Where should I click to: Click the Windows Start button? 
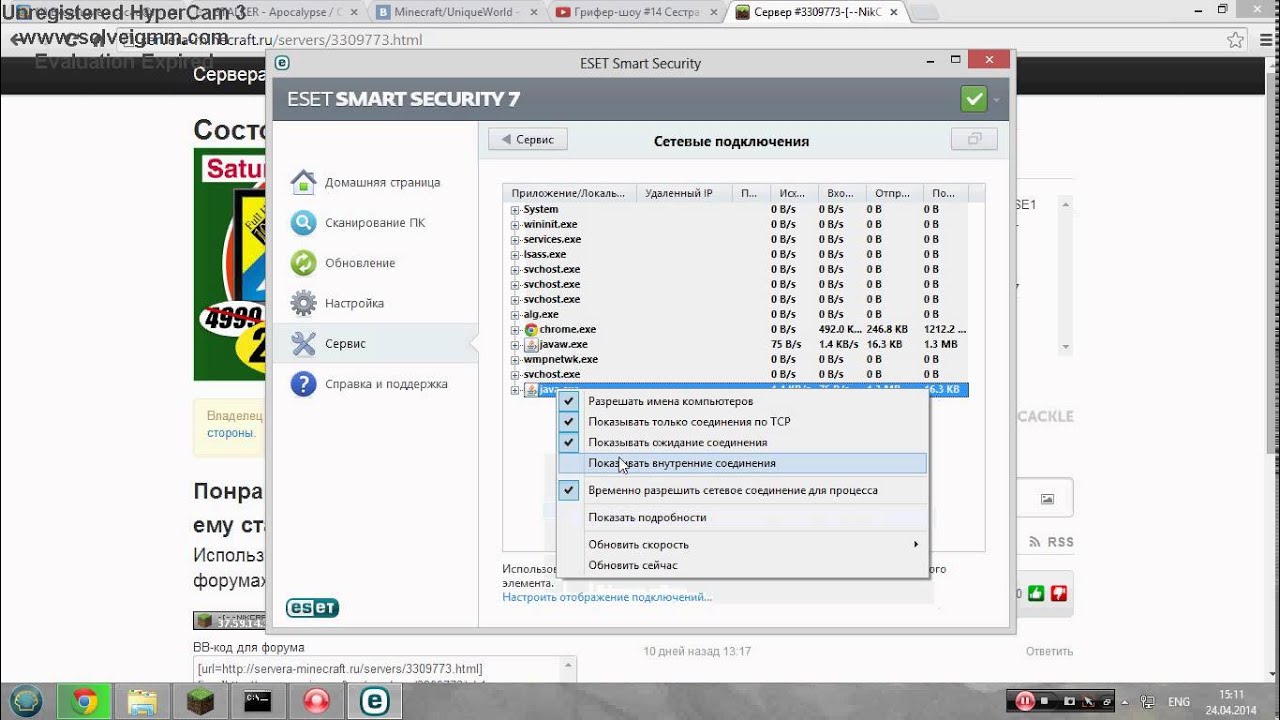click(25, 701)
